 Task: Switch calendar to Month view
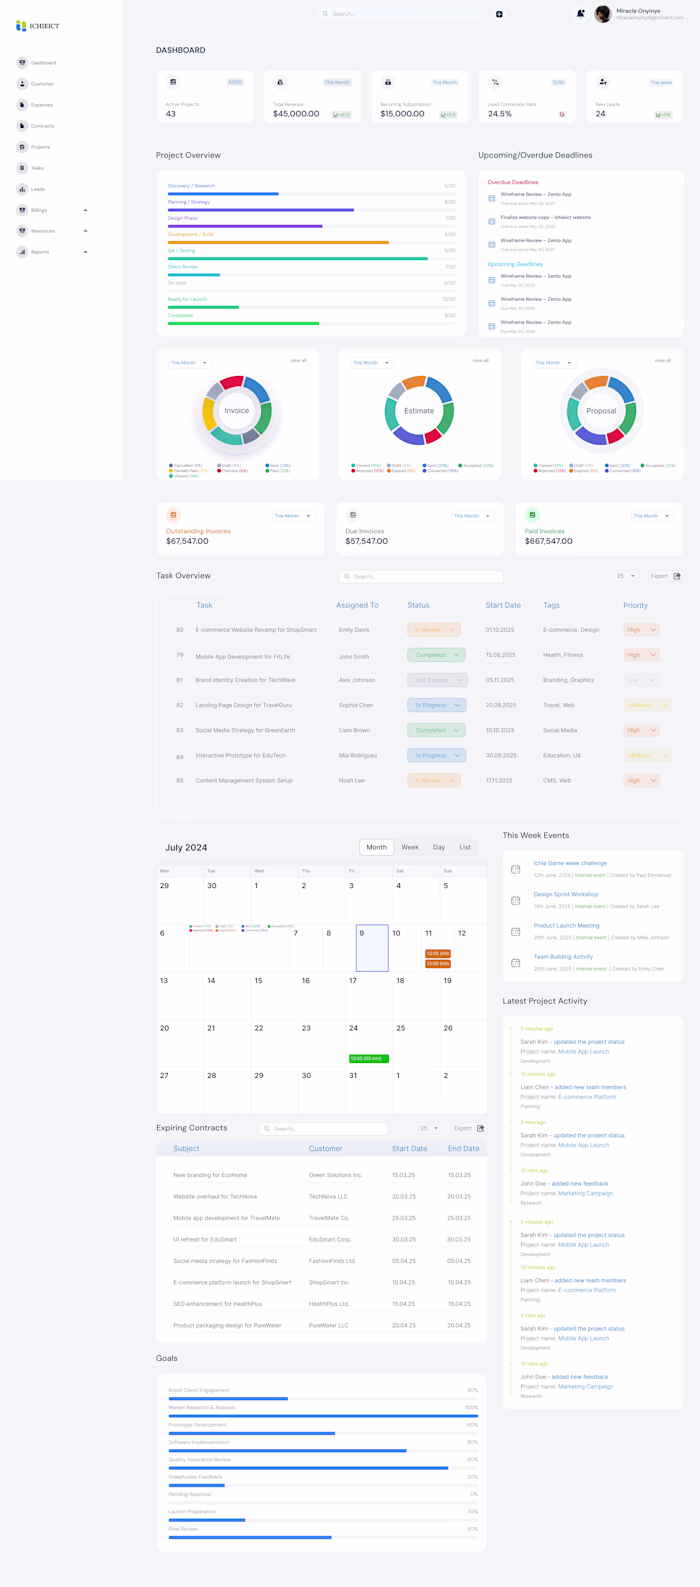tap(377, 847)
